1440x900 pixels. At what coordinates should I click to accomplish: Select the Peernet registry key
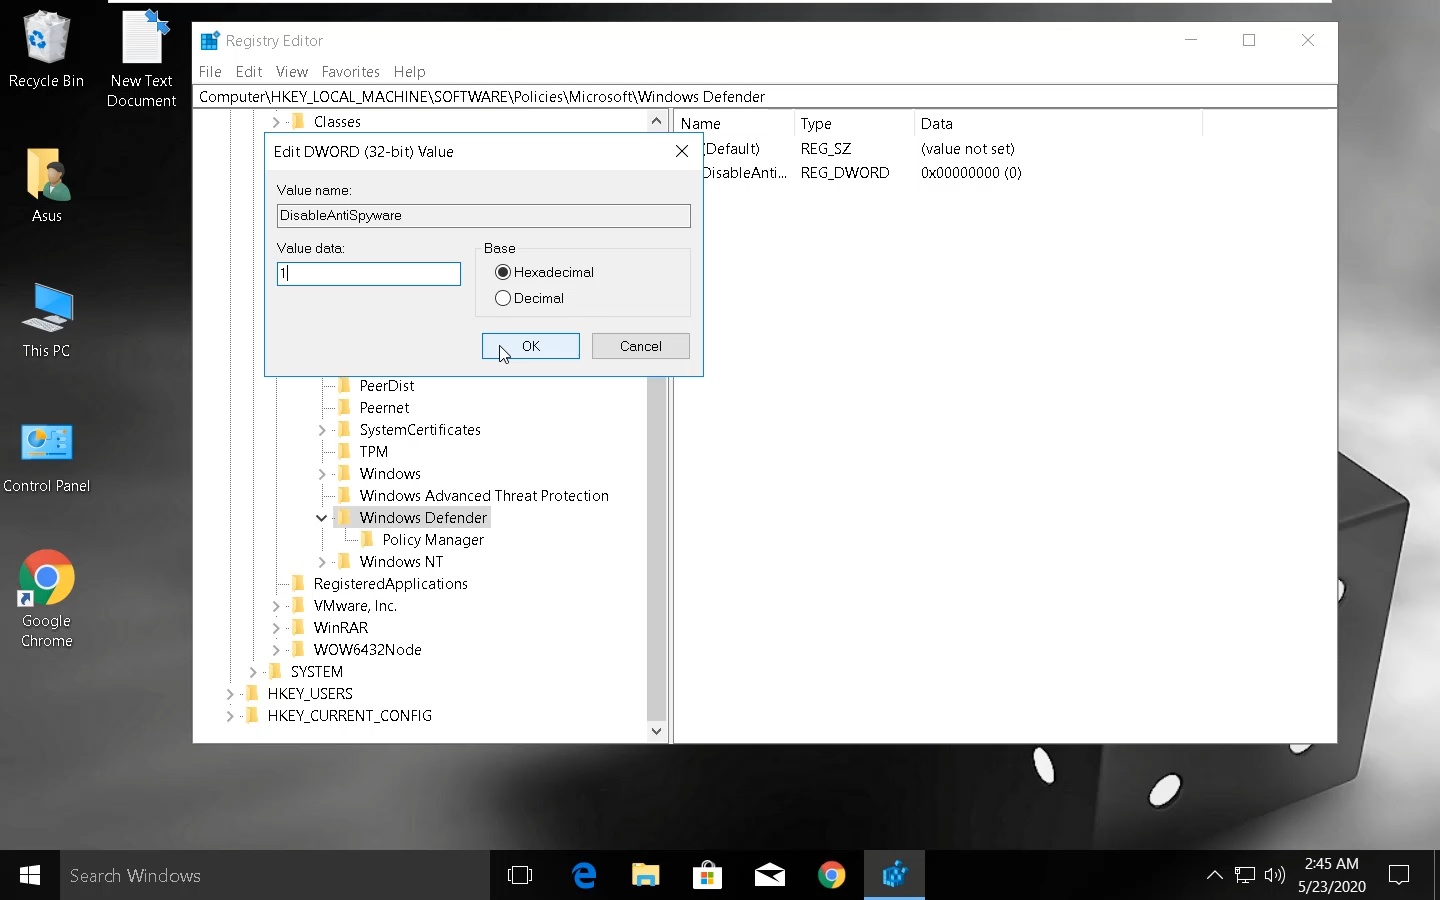[x=384, y=408]
